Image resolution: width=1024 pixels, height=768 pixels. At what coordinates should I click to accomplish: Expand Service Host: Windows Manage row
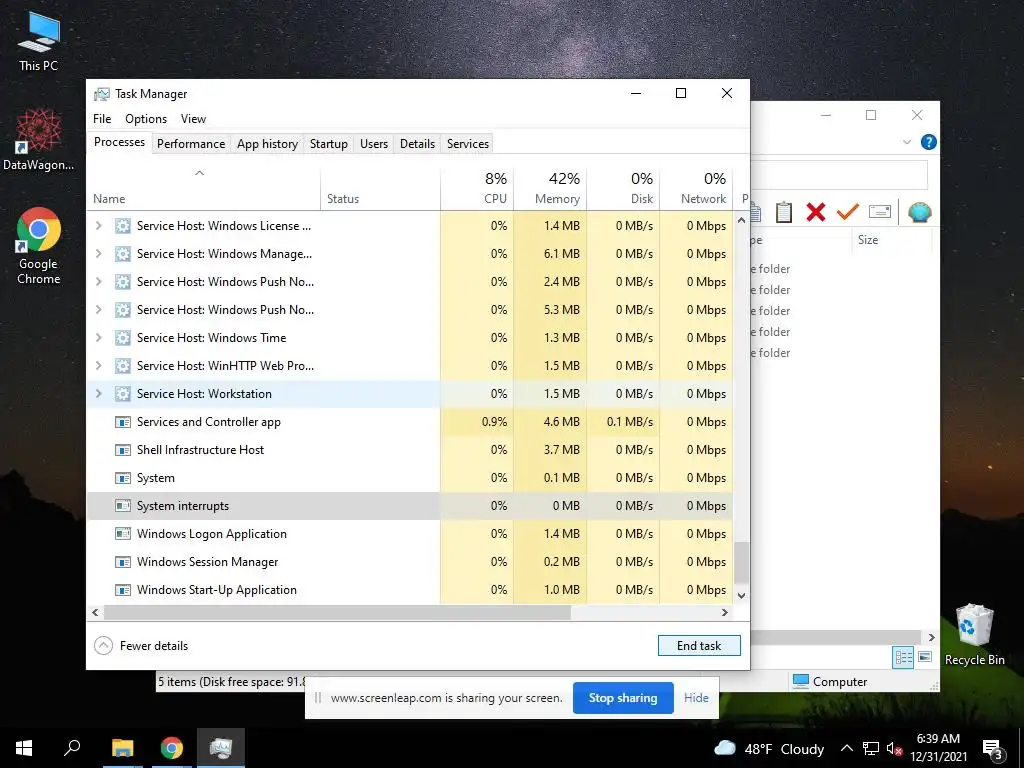(x=99, y=253)
